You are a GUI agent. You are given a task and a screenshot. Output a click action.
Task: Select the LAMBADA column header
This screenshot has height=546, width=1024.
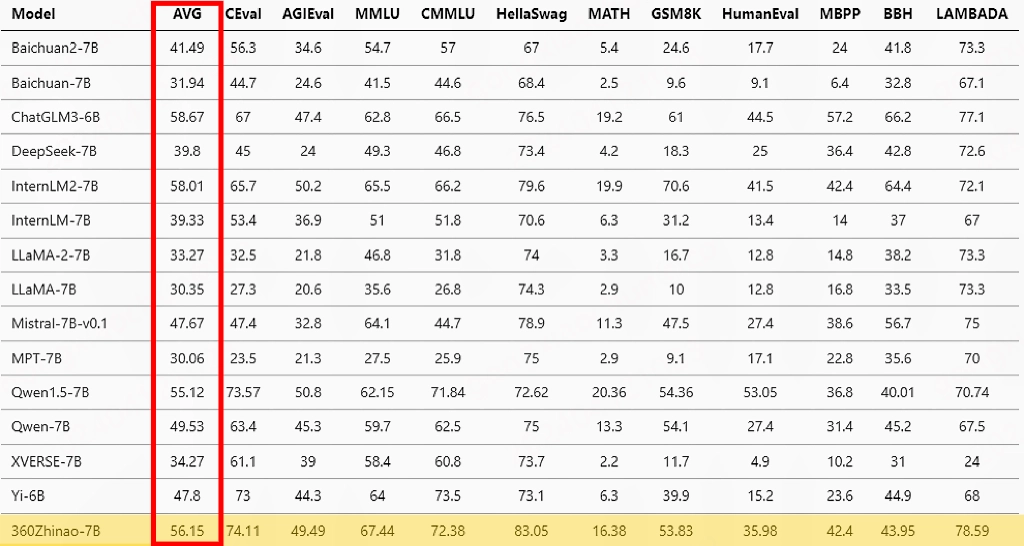971,15
